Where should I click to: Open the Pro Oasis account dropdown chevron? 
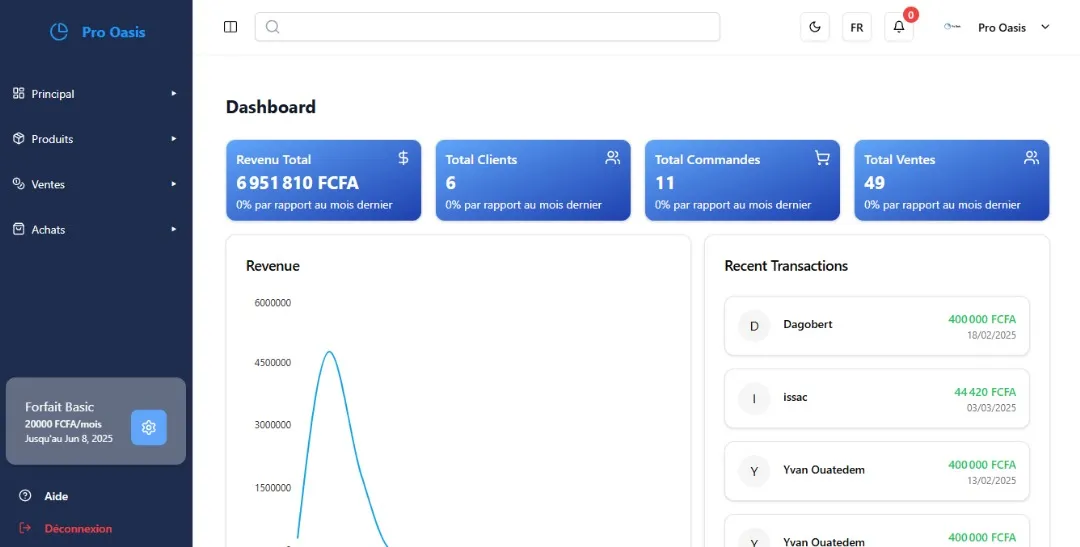pos(1045,27)
